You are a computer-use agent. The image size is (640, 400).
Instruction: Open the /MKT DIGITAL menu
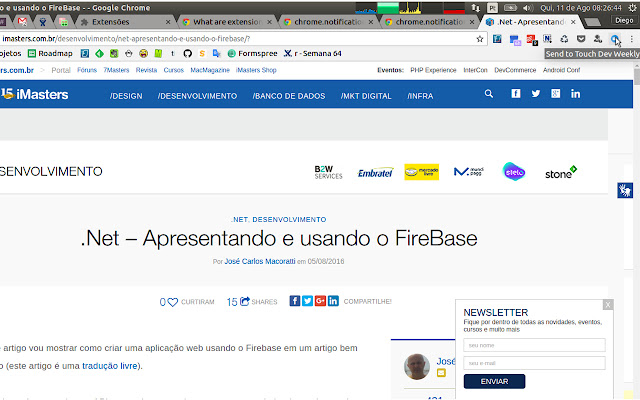pyautogui.click(x=366, y=96)
